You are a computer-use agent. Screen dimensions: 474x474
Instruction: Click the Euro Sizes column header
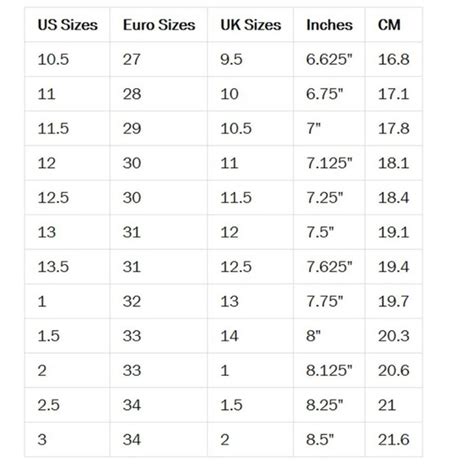(x=159, y=25)
